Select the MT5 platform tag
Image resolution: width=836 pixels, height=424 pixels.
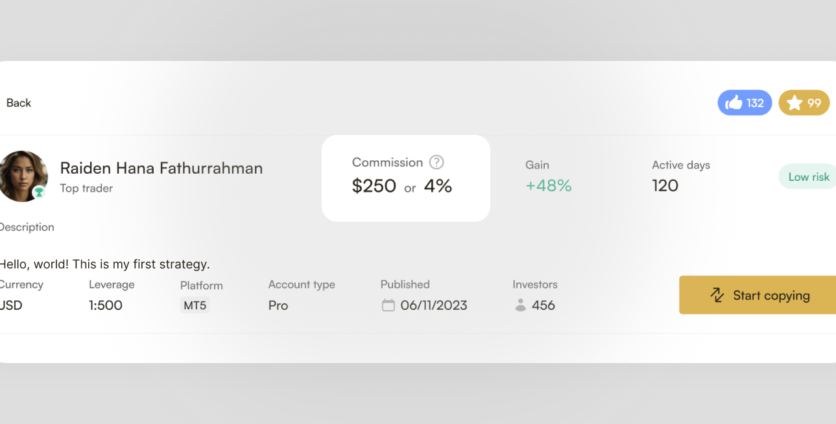pyautogui.click(x=195, y=305)
